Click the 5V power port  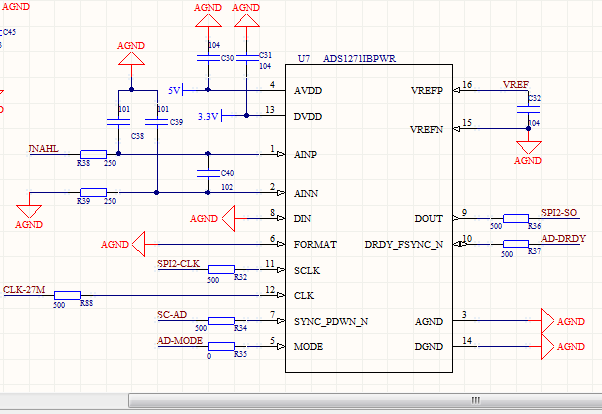pos(175,90)
